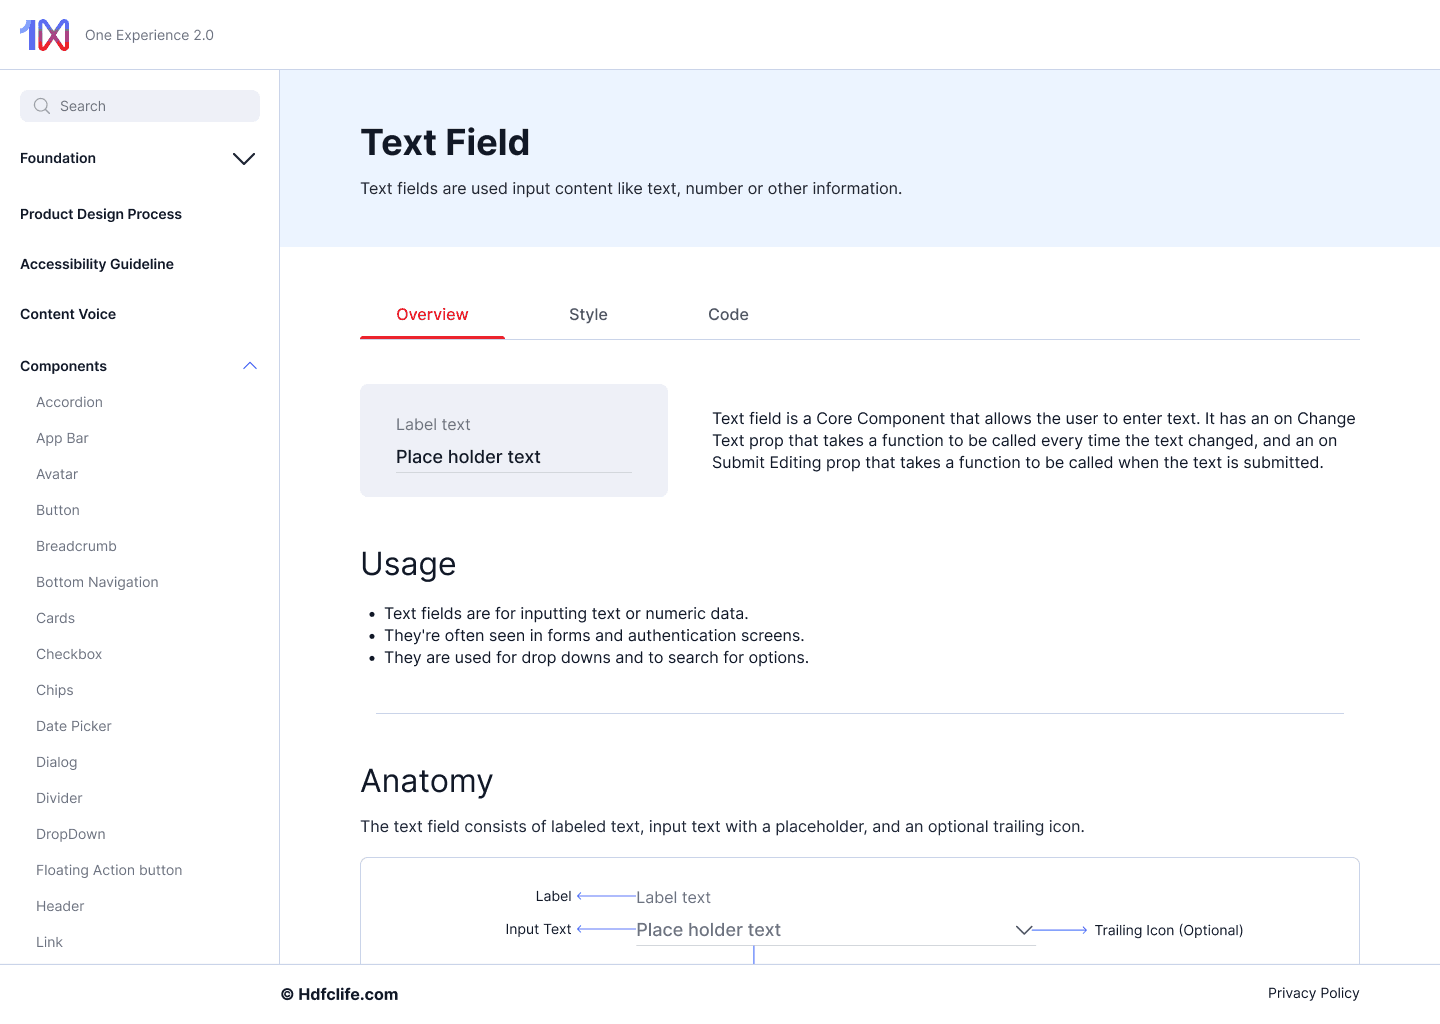Expand the Foundation section chevron

tap(244, 159)
